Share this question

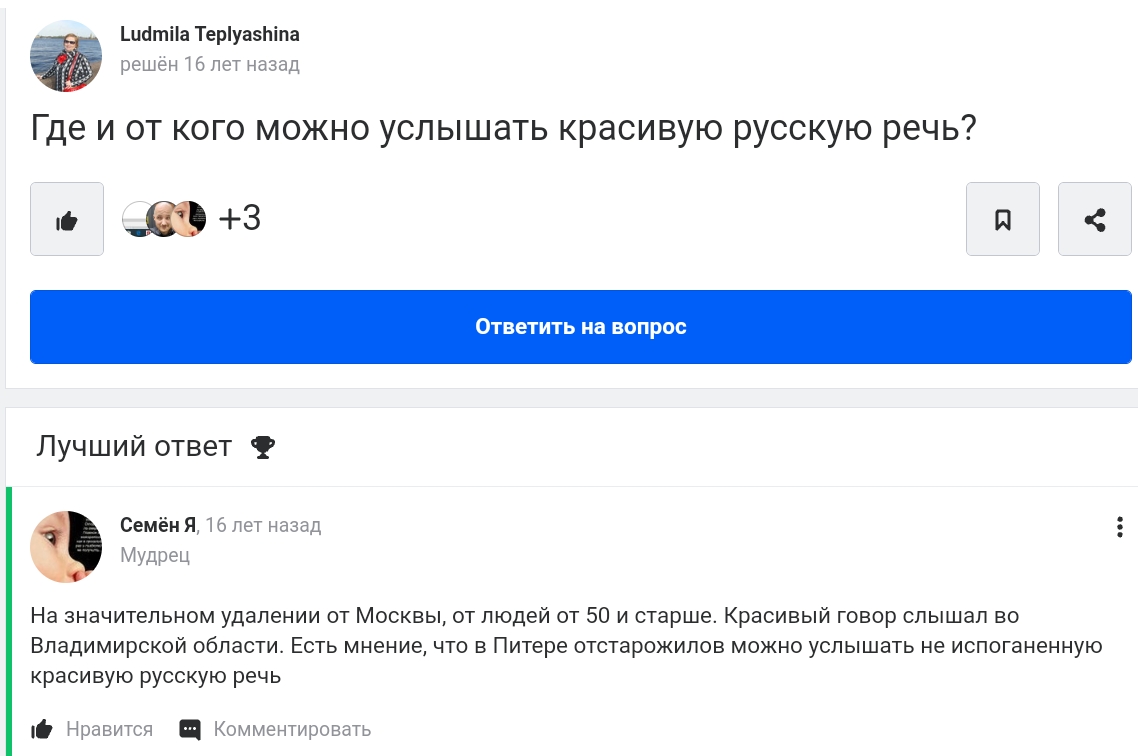tap(1095, 219)
